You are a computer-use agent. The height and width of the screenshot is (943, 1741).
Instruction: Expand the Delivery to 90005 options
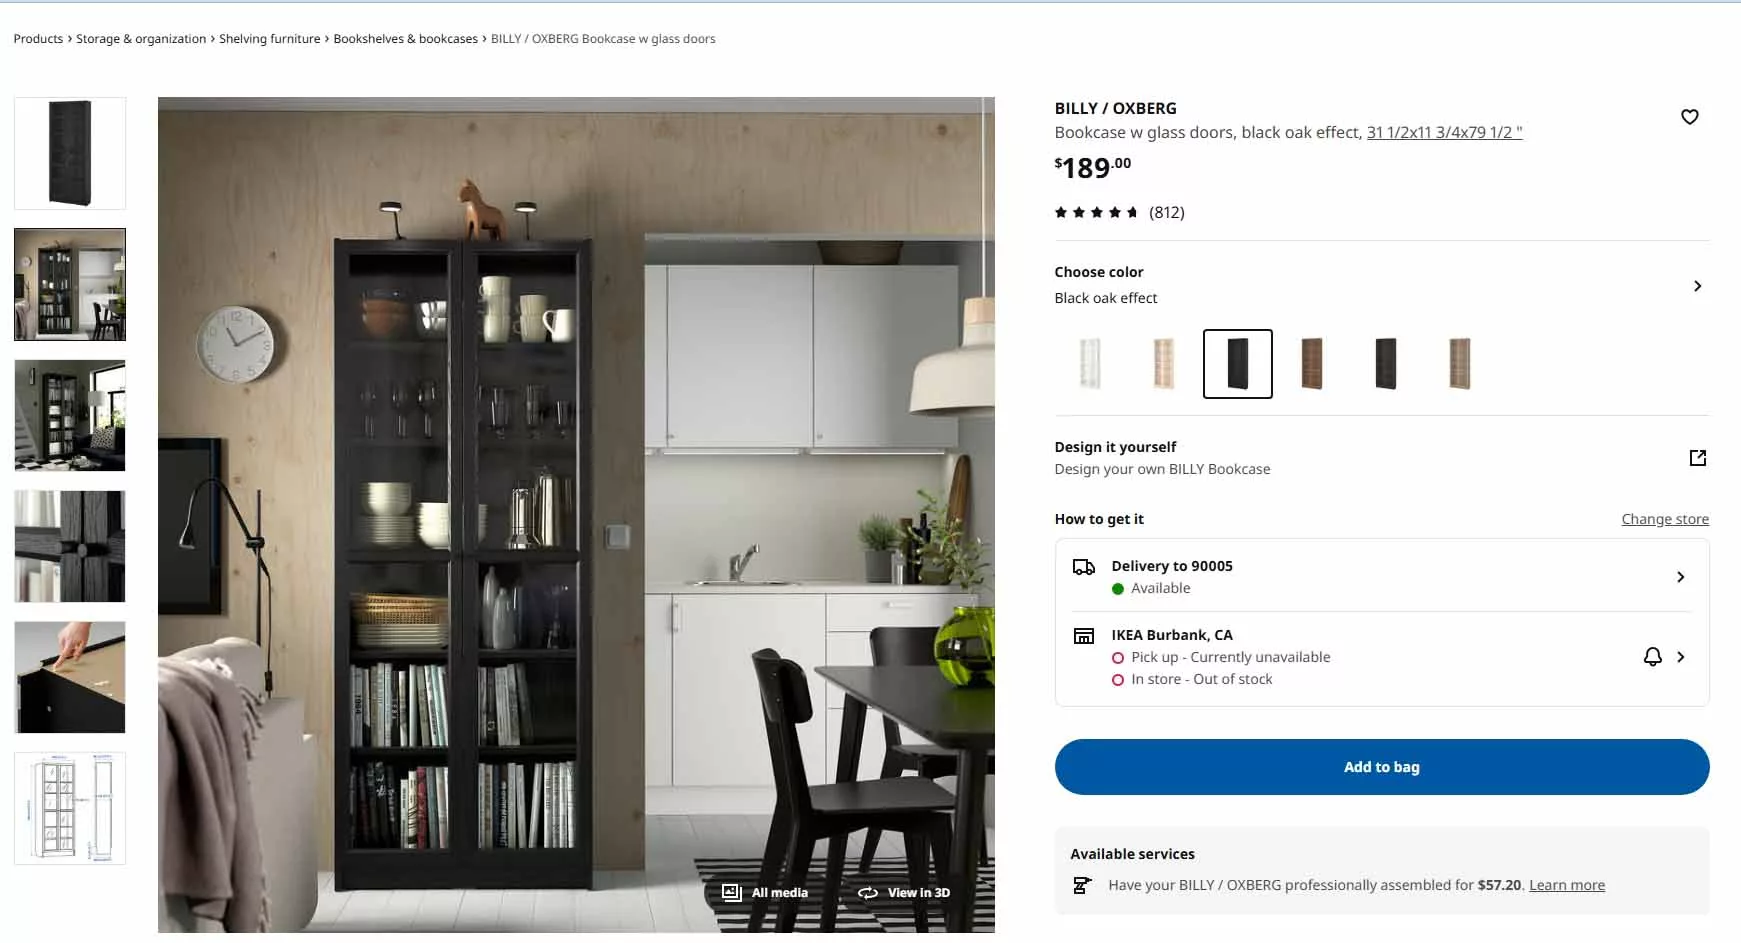click(x=1680, y=577)
